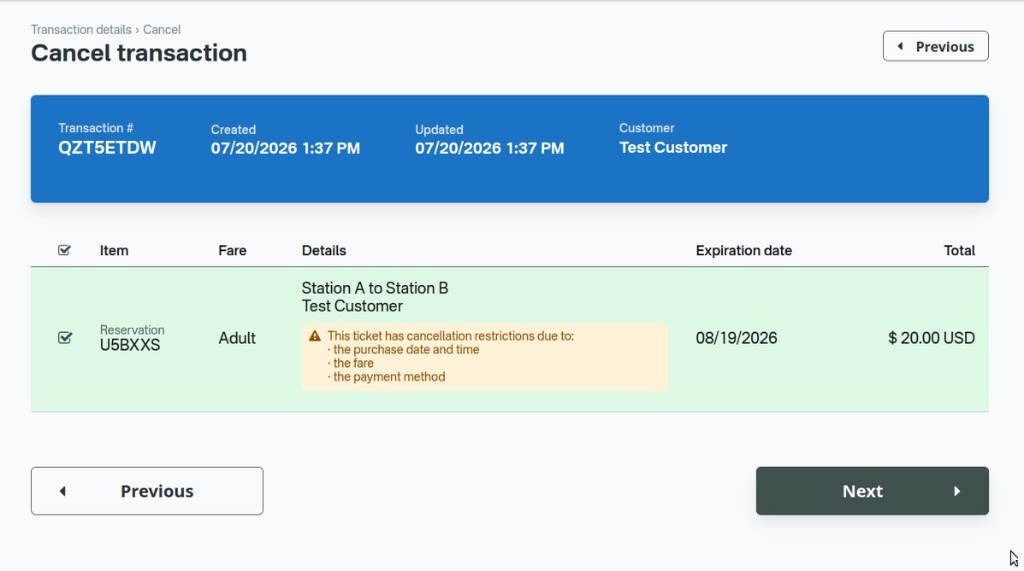Viewport: 1024px width, 571px height.
Task: Click the Item column header
Action: (114, 250)
